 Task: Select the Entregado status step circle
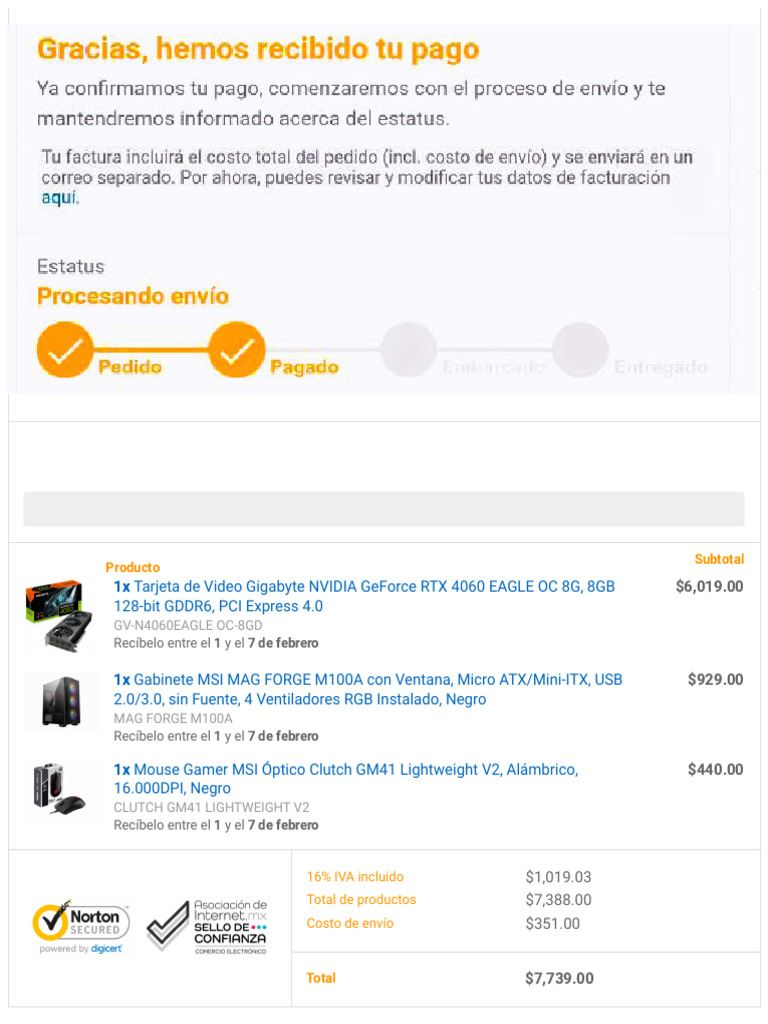click(x=580, y=349)
